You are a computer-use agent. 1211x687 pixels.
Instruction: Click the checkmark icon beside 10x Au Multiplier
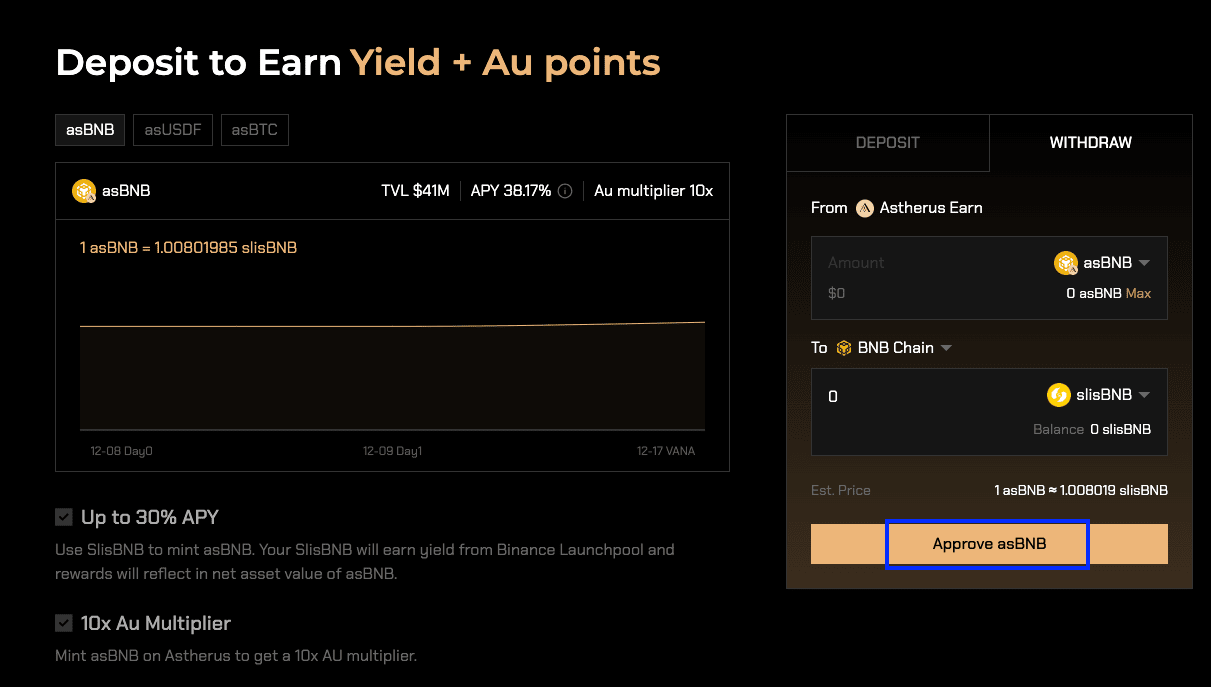(x=63, y=623)
